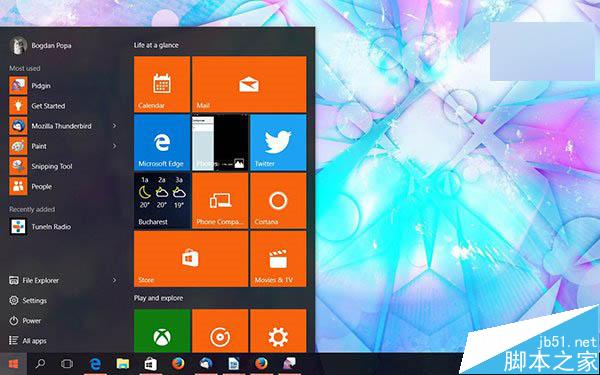Open the Photos tile
The width and height of the screenshot is (600, 375).
click(220, 142)
